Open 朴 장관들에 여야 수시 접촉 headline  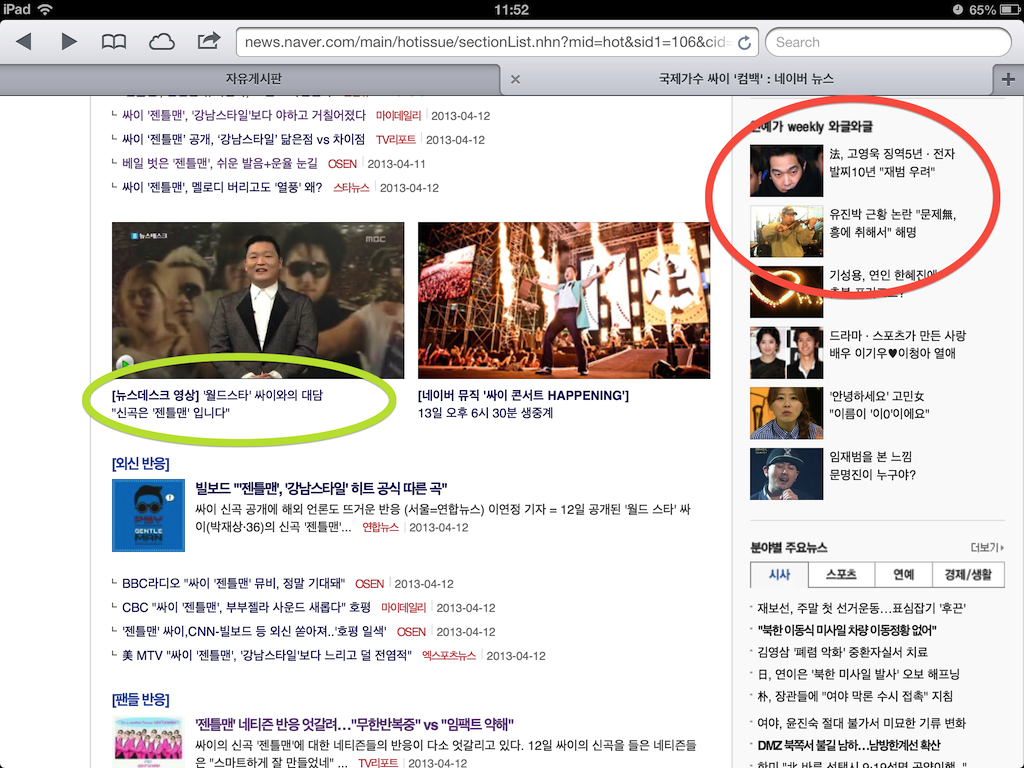[855, 696]
